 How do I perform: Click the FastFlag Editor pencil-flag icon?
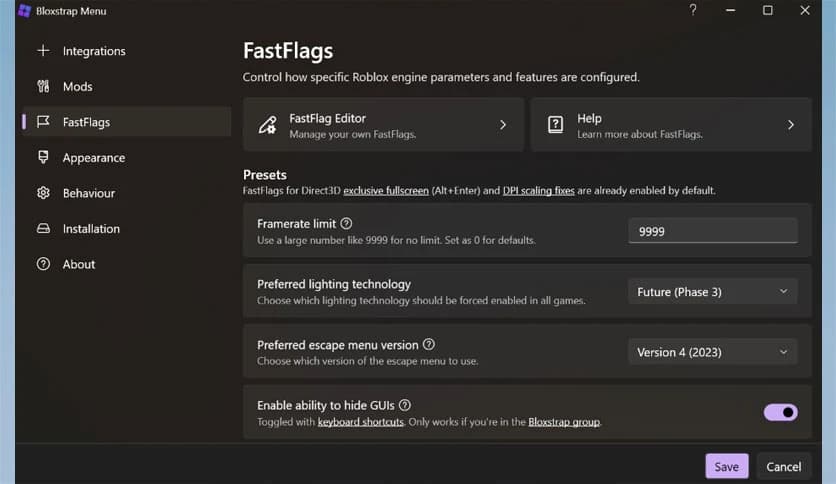coord(267,125)
